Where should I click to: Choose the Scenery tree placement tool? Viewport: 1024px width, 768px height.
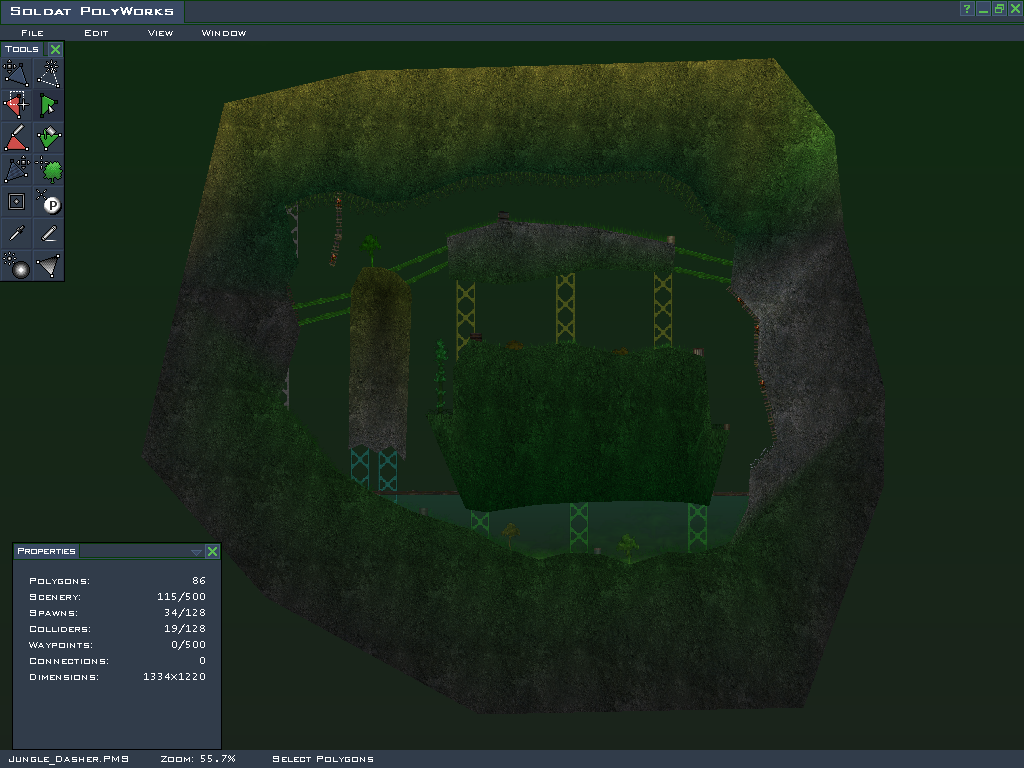tap(49, 170)
